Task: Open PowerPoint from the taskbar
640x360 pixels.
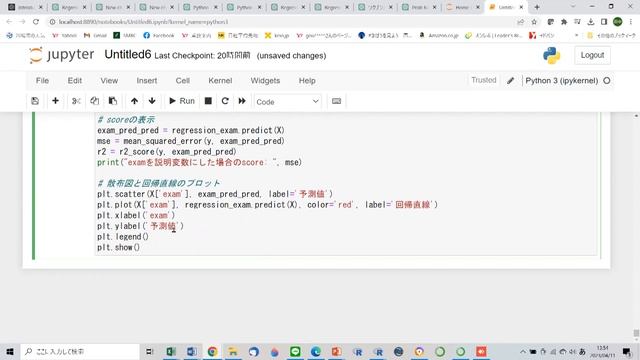Action: point(337,351)
